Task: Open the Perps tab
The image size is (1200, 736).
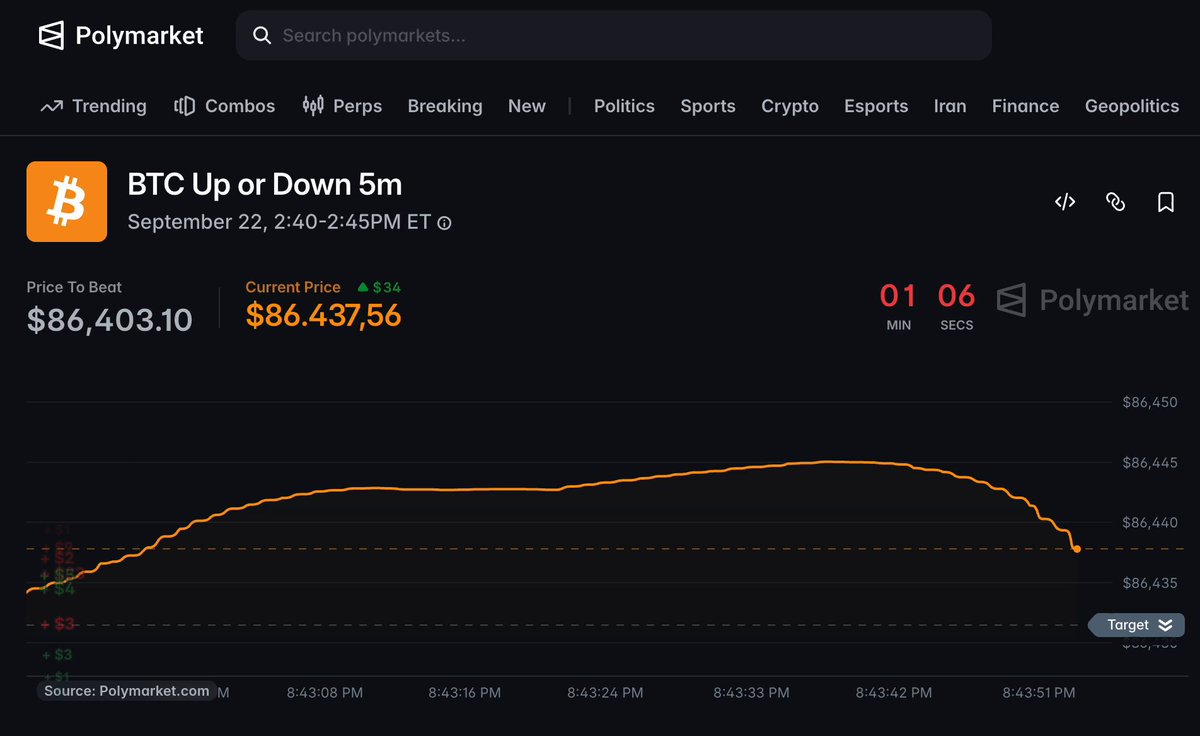Action: pyautogui.click(x=342, y=106)
